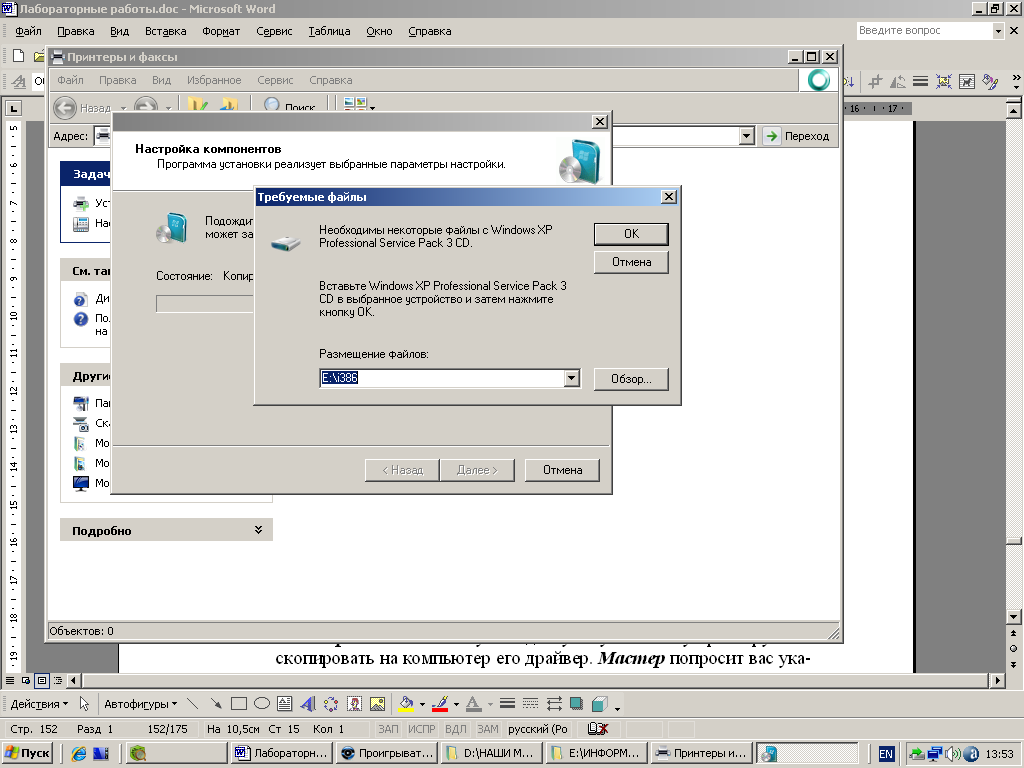This screenshot has height=768, width=1024.
Task: Click the Введите вопрос help box
Action: (925, 31)
